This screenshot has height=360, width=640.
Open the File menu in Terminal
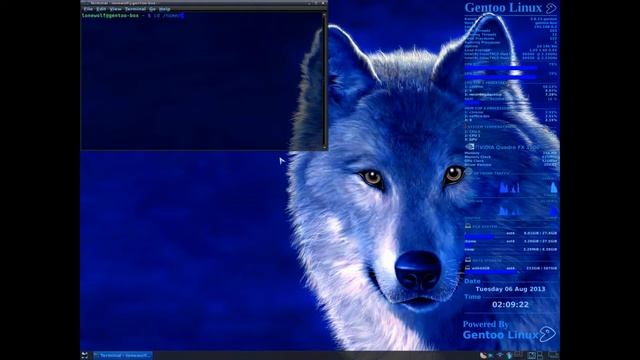(x=88, y=9)
